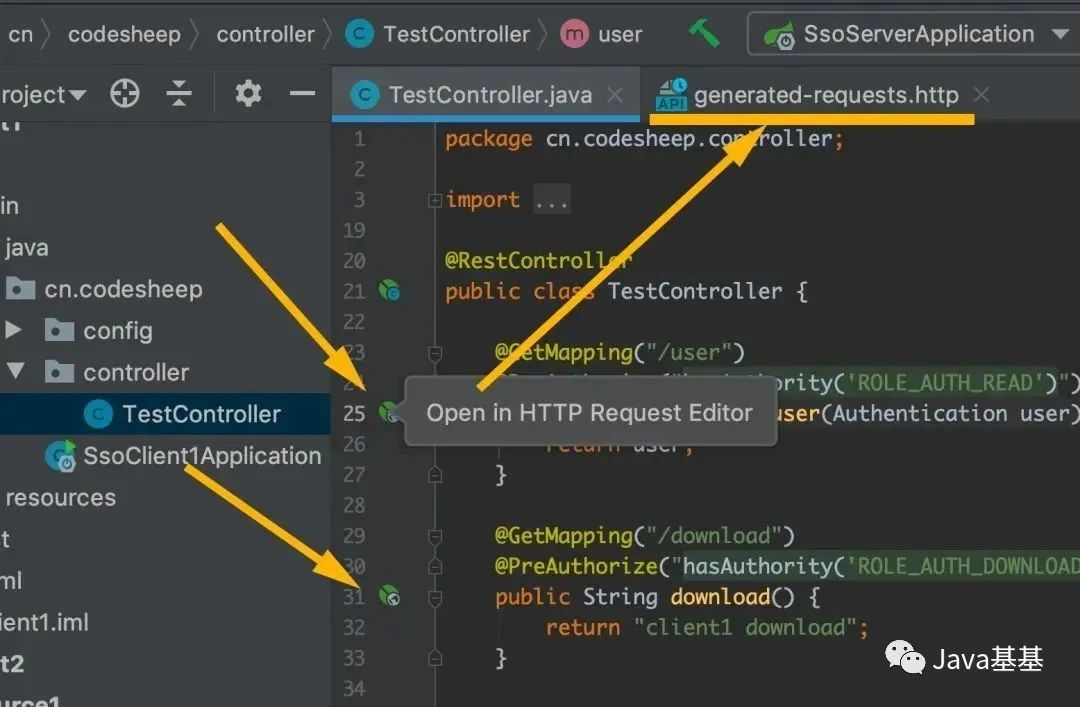Click the HTTP request gutter icon on line 31
The image size is (1080, 707).
coord(389,595)
